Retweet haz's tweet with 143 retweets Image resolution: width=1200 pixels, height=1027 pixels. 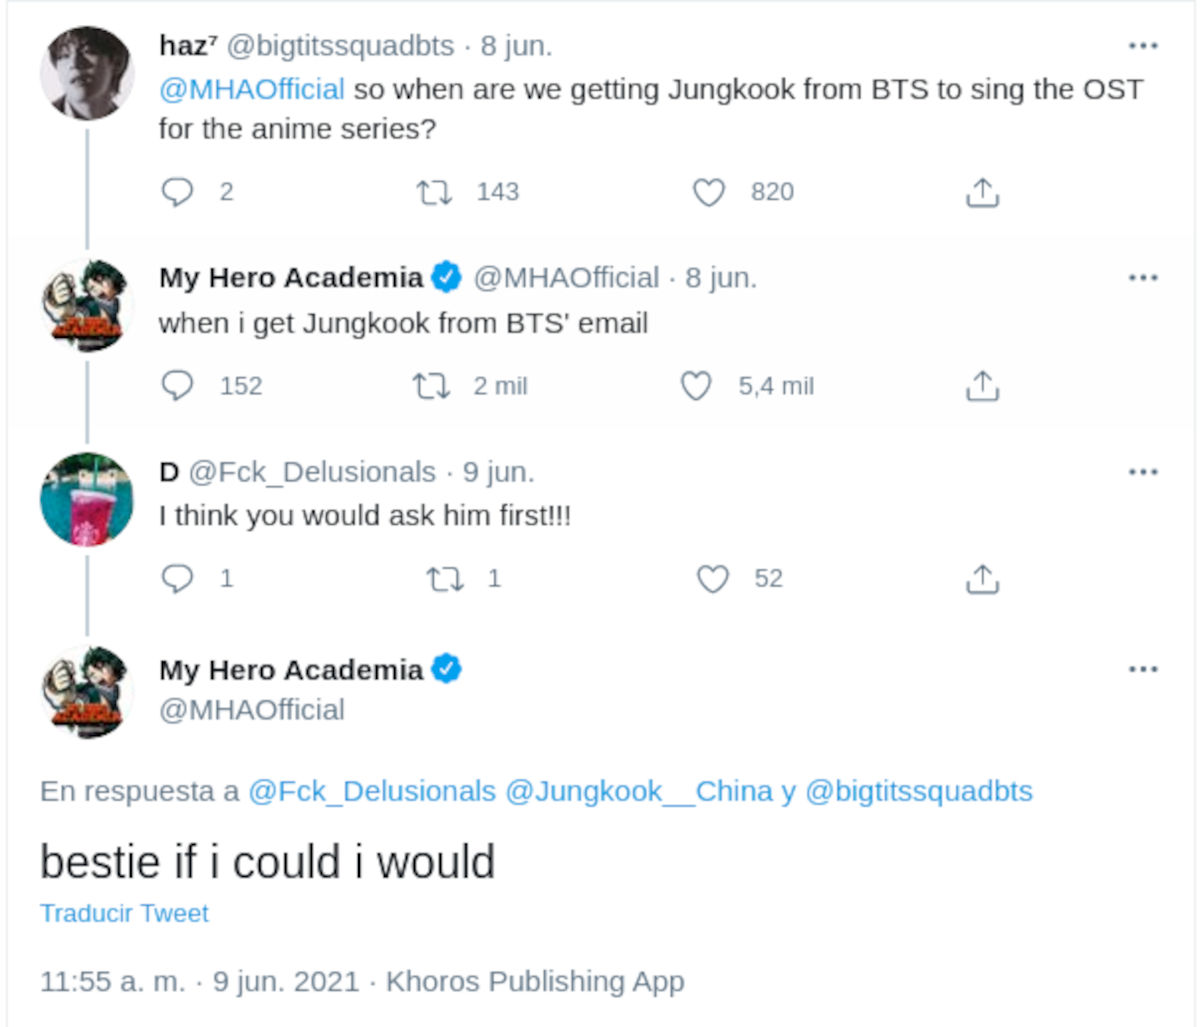[x=434, y=191]
